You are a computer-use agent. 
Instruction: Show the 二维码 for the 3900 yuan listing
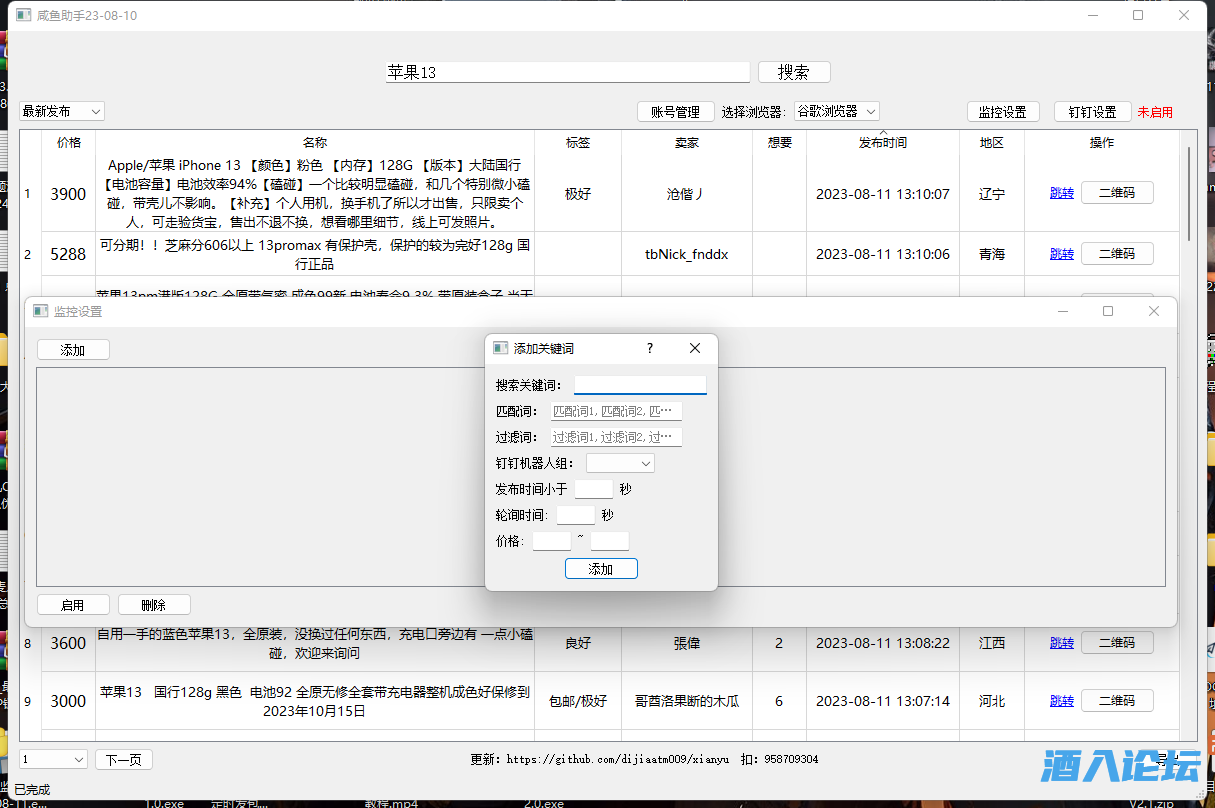coord(1117,192)
